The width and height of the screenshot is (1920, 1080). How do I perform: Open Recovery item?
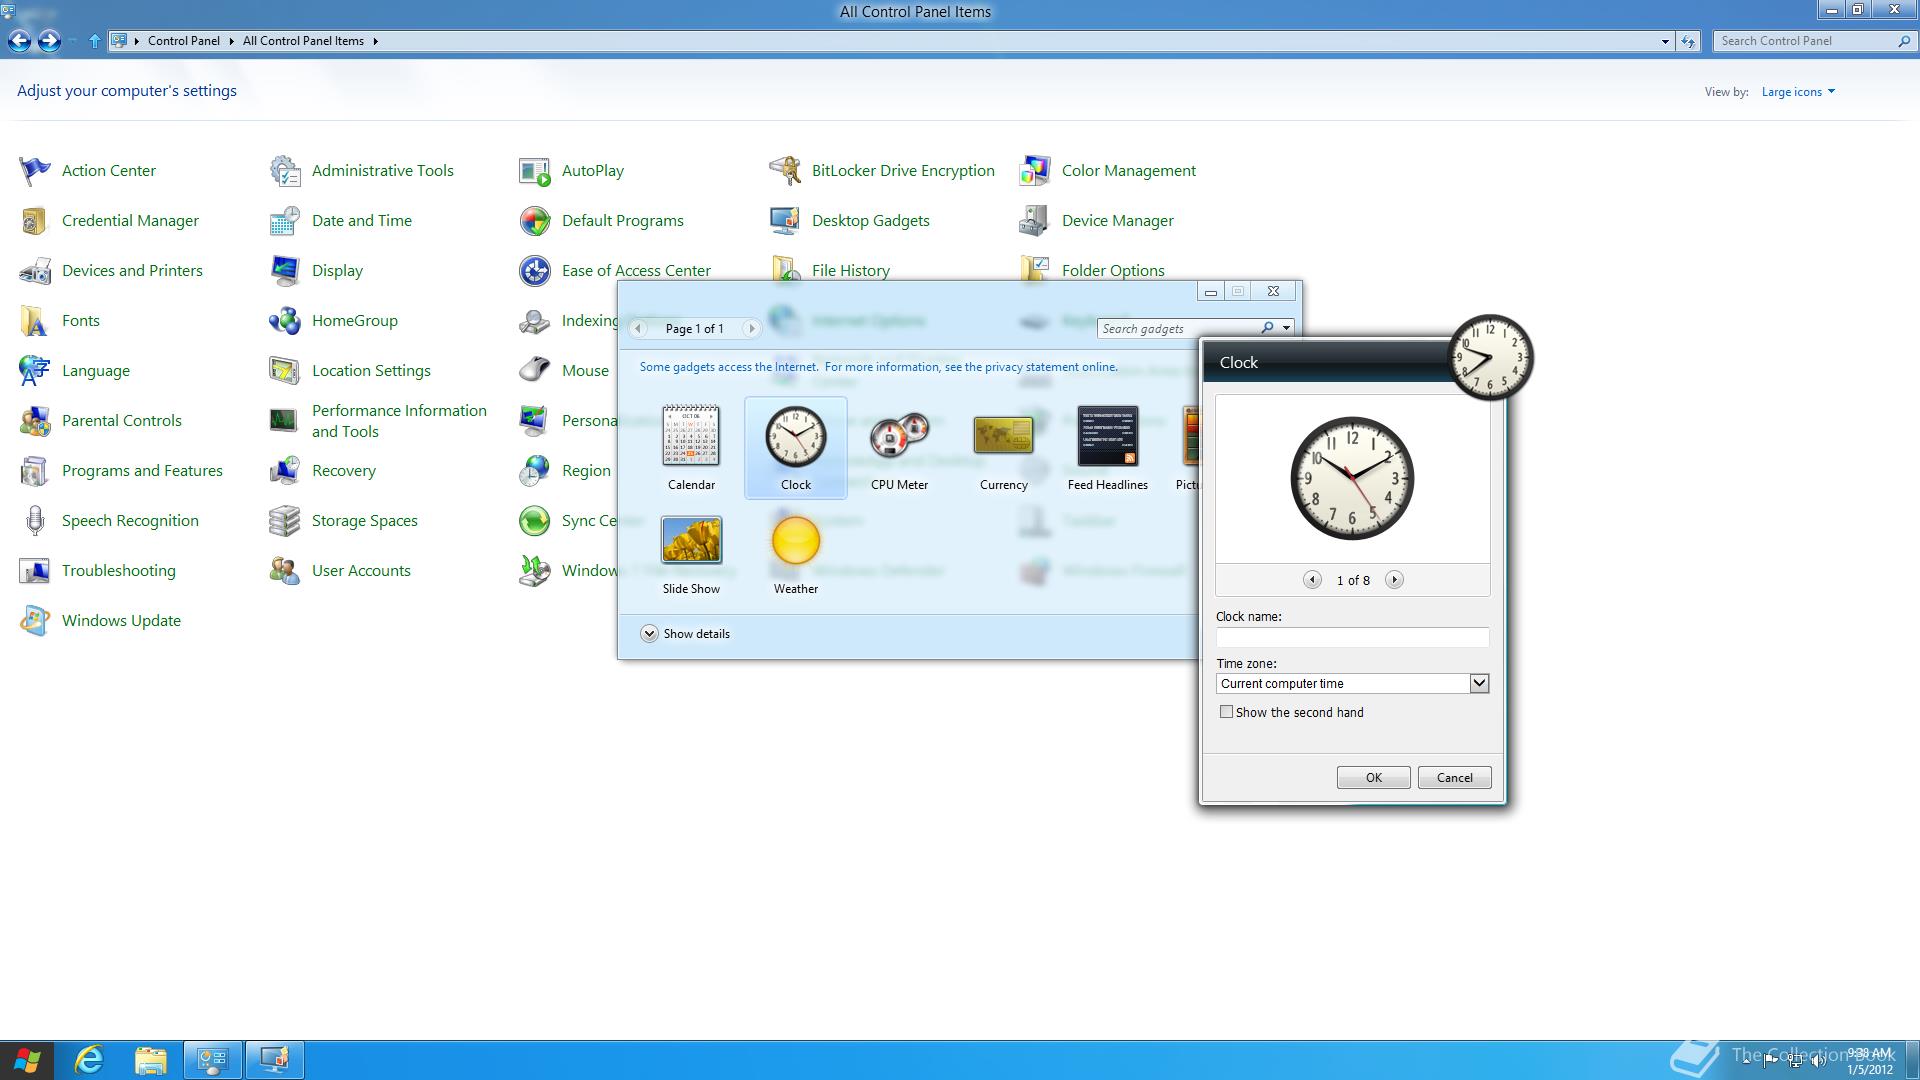click(323, 471)
